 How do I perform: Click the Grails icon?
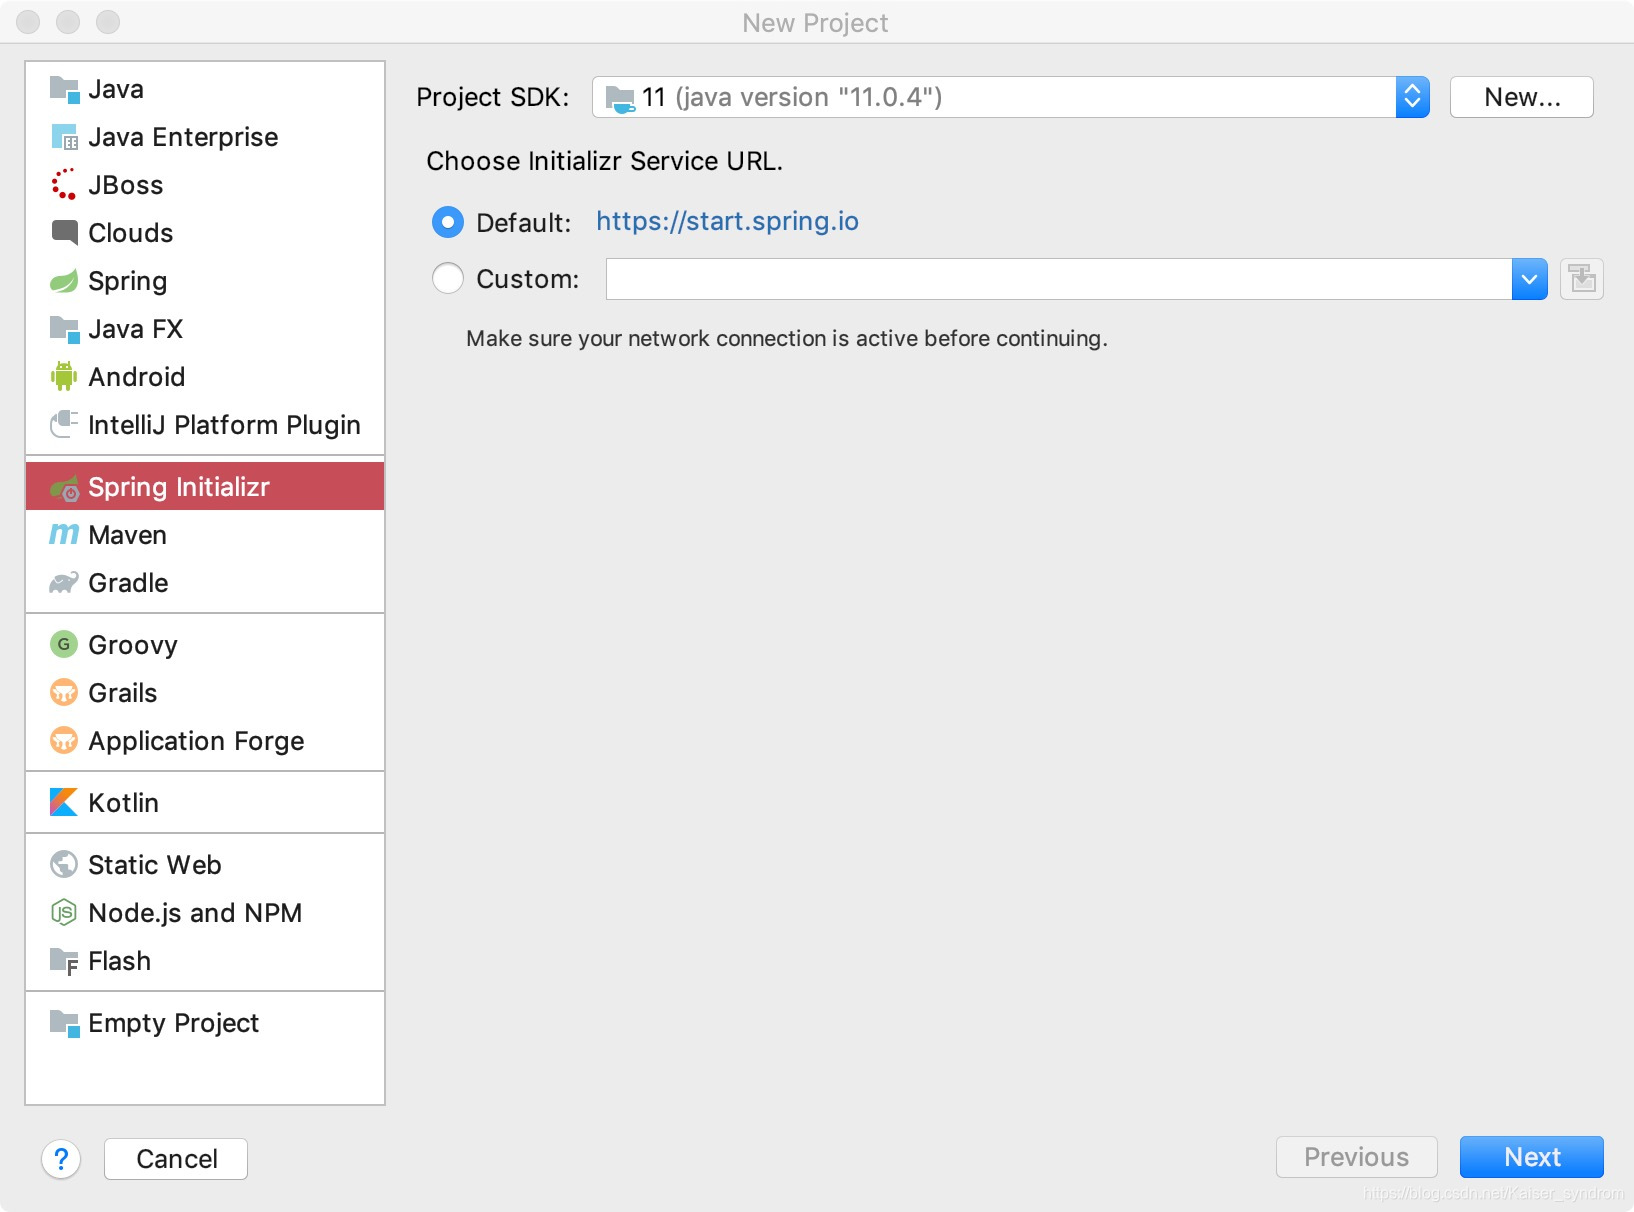(x=64, y=693)
